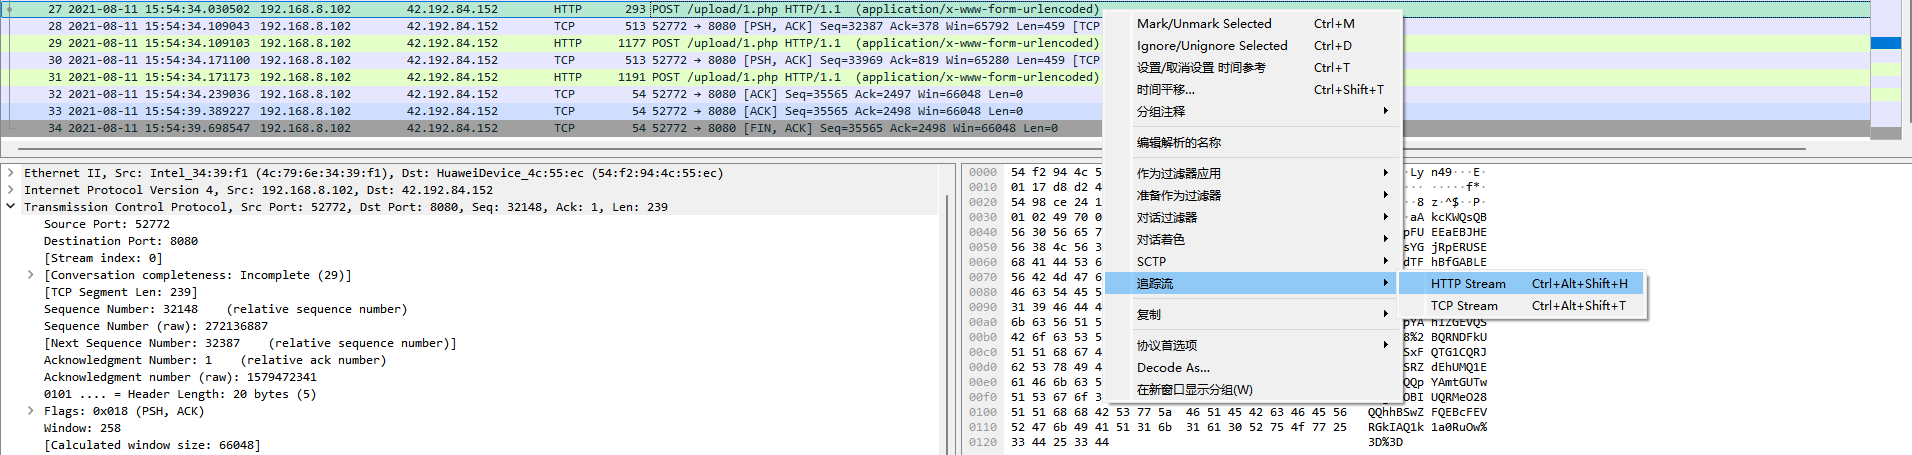1912x455 pixels.
Task: Select HTTP Stream in the follow submenu
Action: [1467, 284]
